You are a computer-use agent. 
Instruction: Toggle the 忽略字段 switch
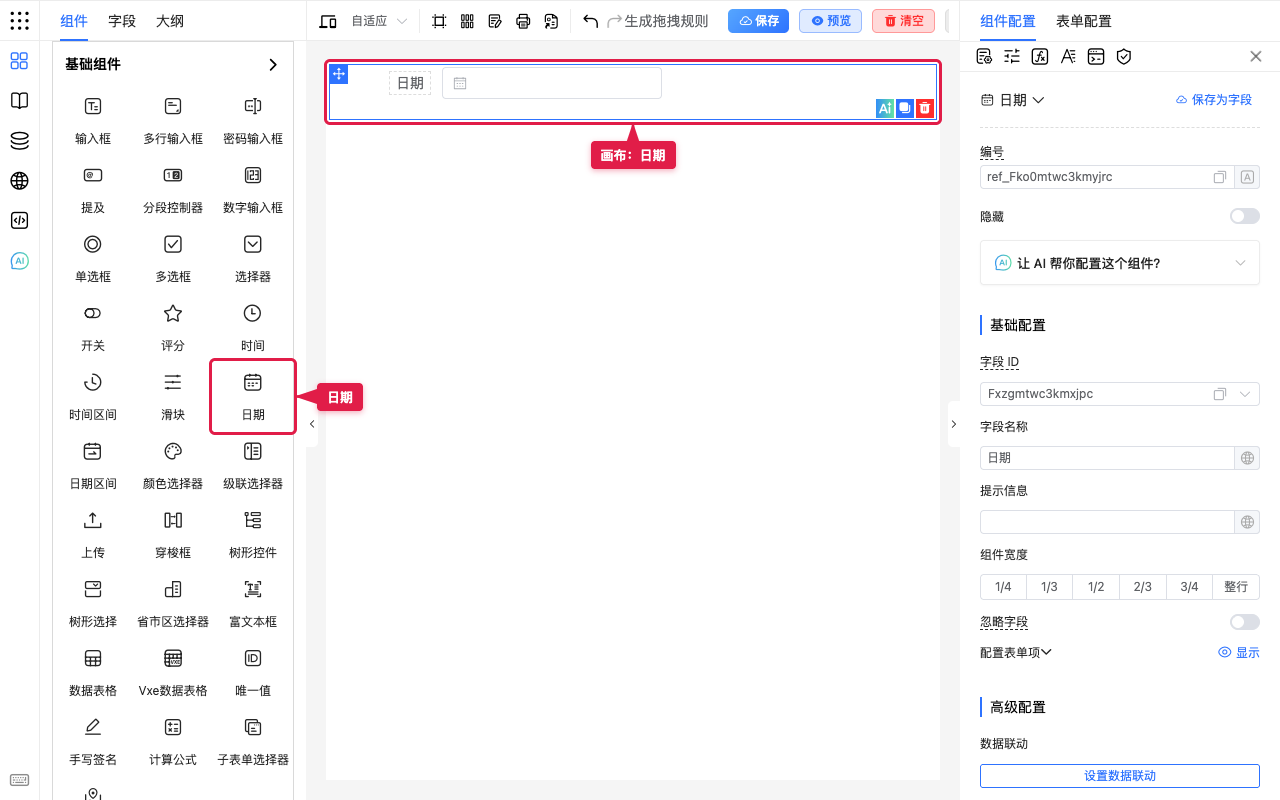point(1245,622)
